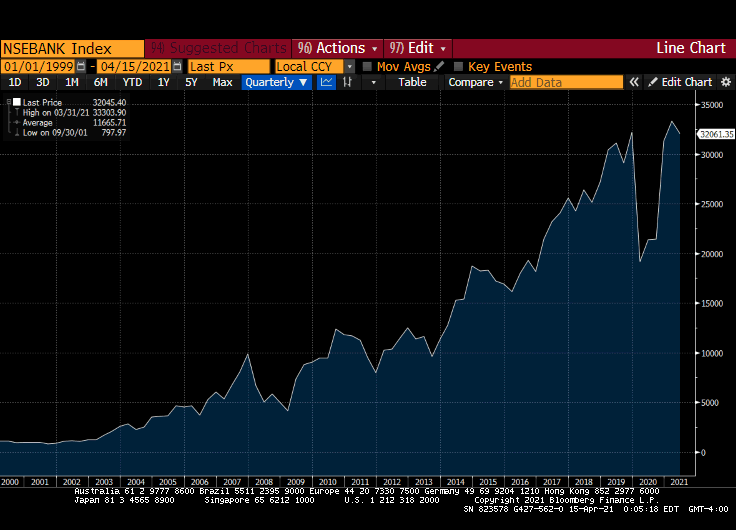Viewport: 736px width, 530px height.
Task: Click the Line Chart title label
Action: [690, 48]
